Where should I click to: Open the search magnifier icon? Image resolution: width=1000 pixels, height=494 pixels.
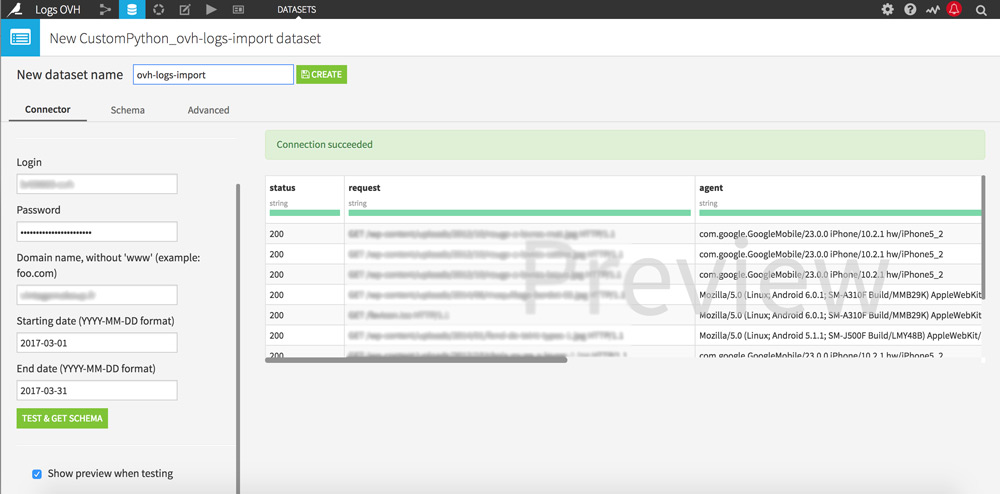pyautogui.click(x=981, y=10)
